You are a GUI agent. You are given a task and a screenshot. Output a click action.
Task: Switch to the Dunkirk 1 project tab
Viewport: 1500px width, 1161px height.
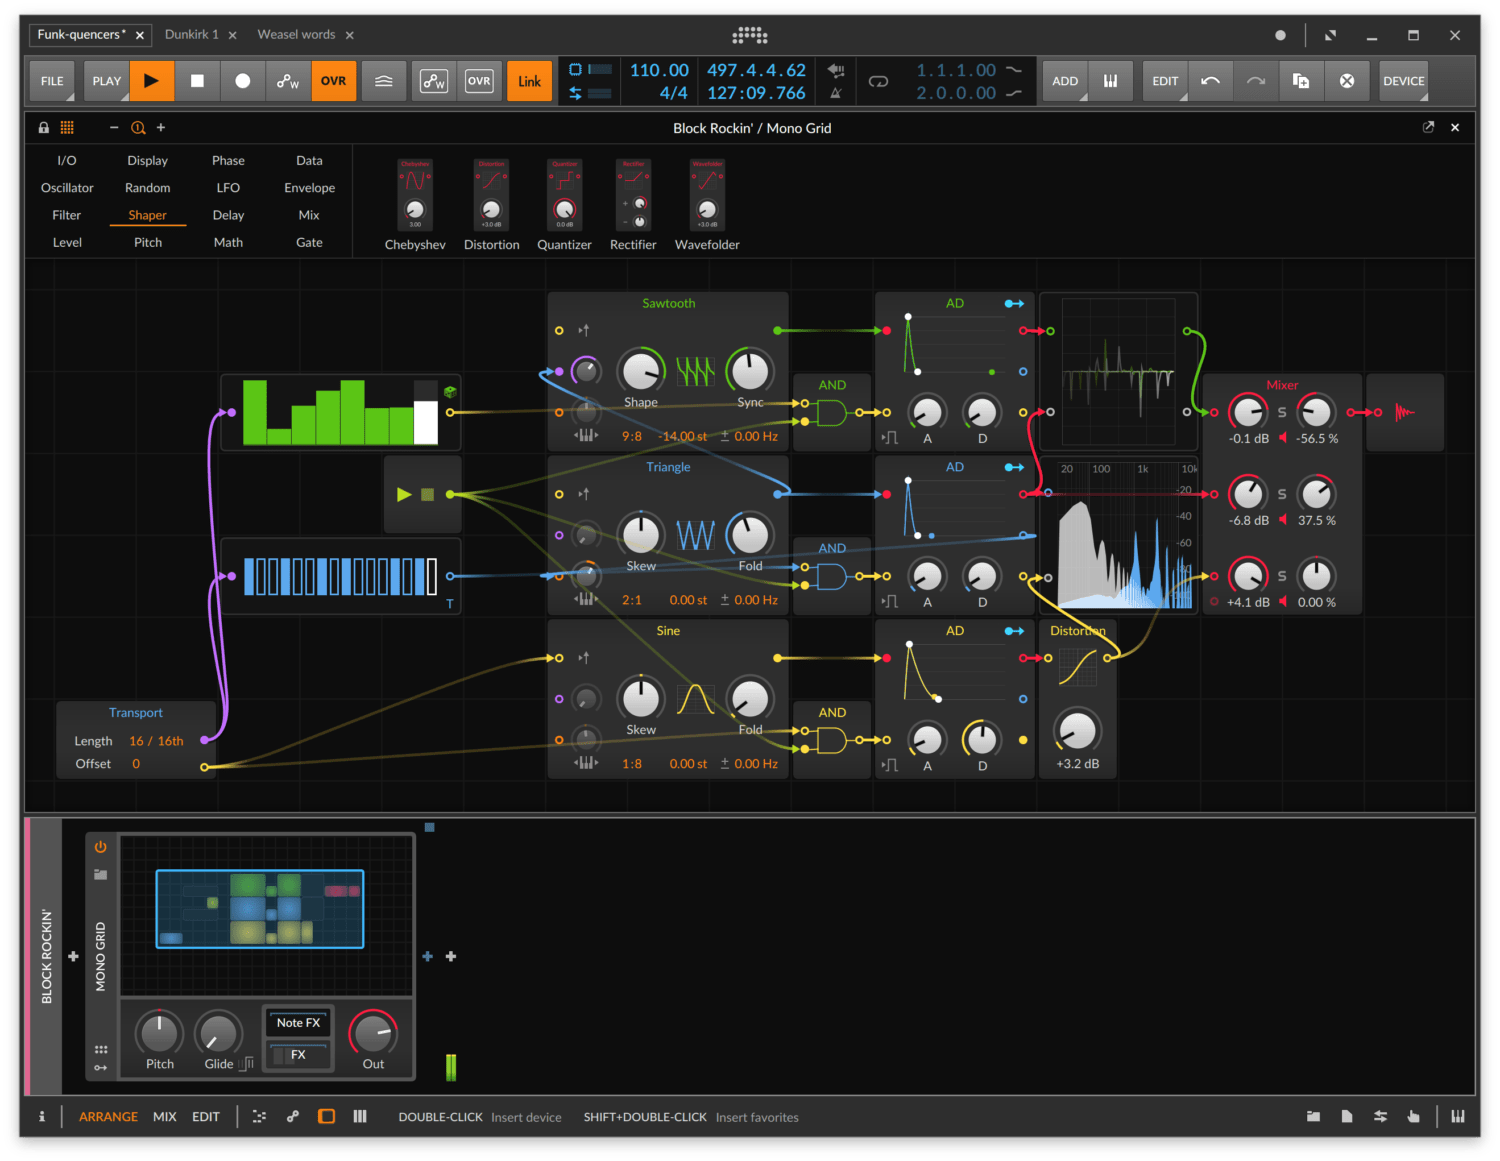pyautogui.click(x=193, y=34)
